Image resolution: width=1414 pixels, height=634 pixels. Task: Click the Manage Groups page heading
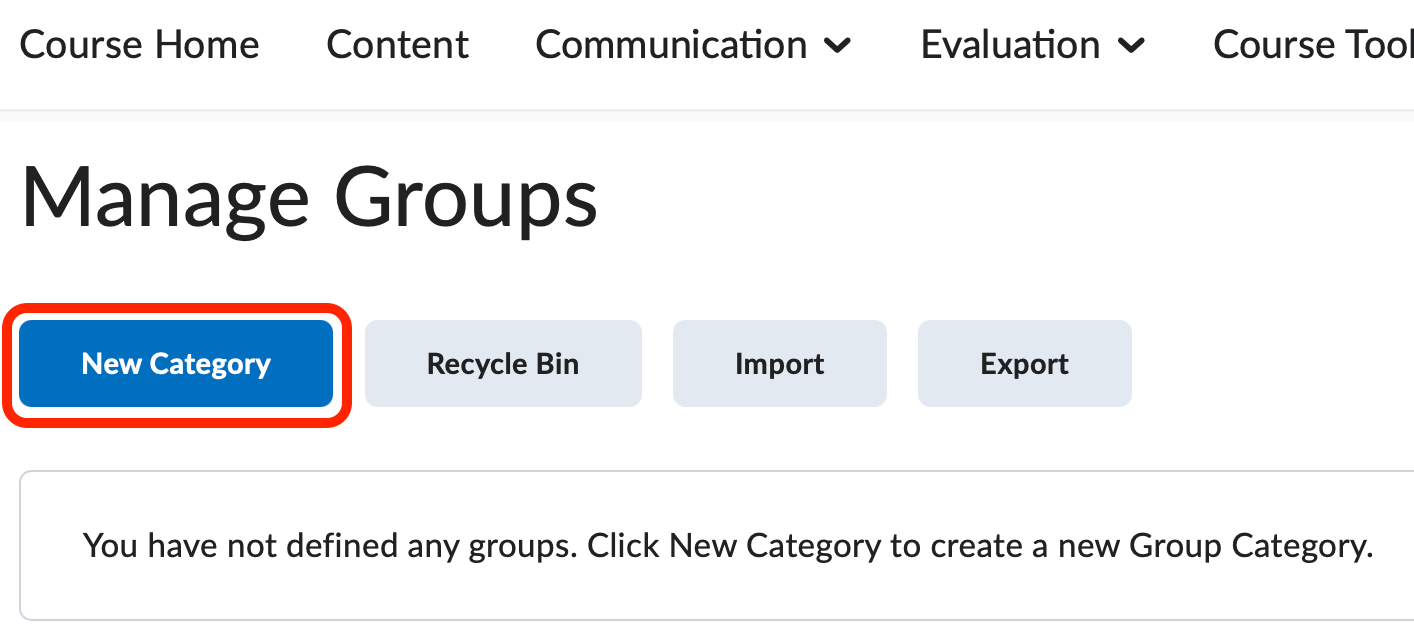(x=306, y=196)
